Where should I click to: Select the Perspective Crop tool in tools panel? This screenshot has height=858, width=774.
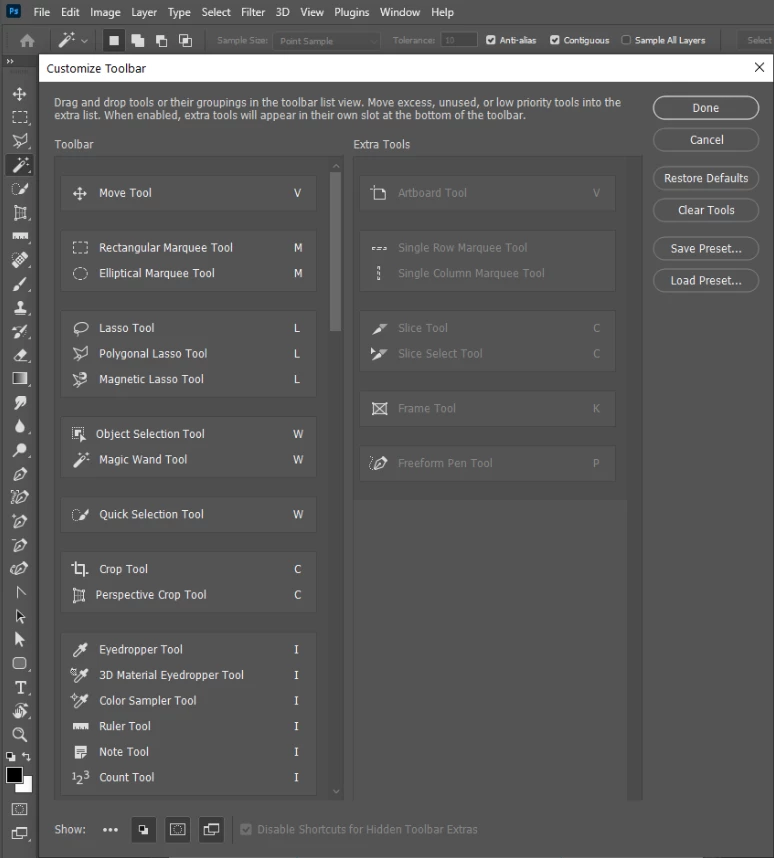[20, 213]
